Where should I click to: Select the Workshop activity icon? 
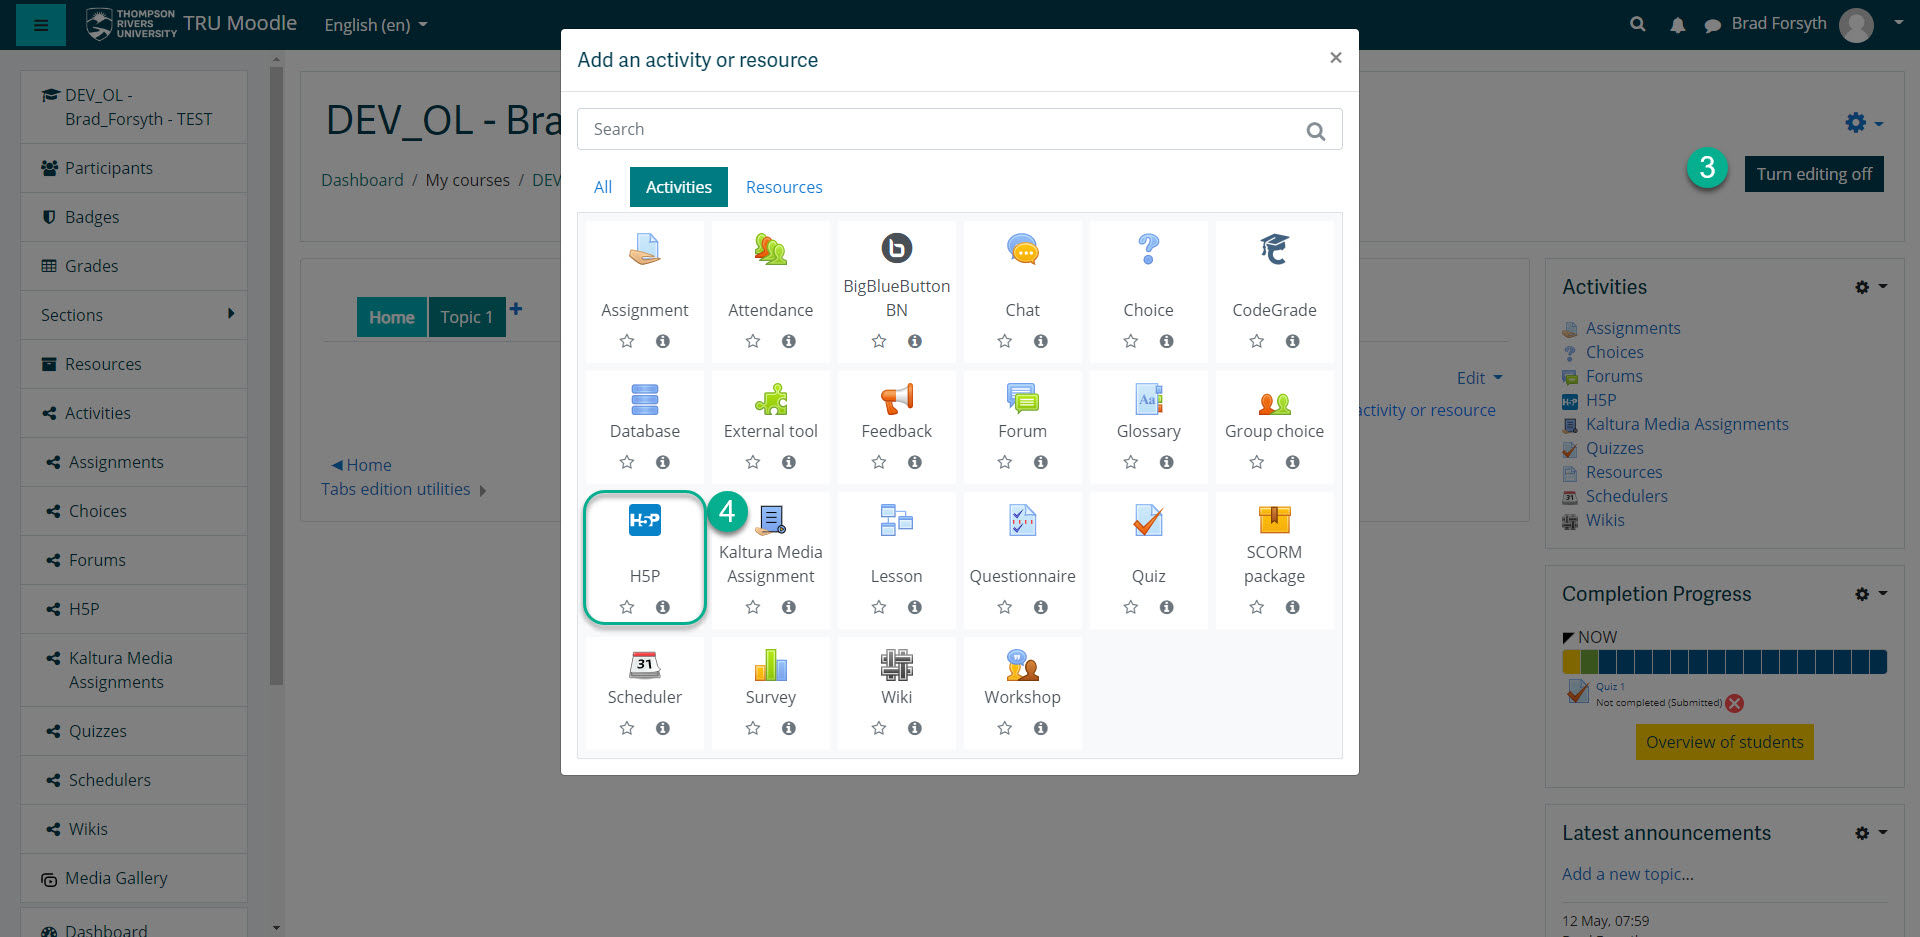click(x=1022, y=665)
